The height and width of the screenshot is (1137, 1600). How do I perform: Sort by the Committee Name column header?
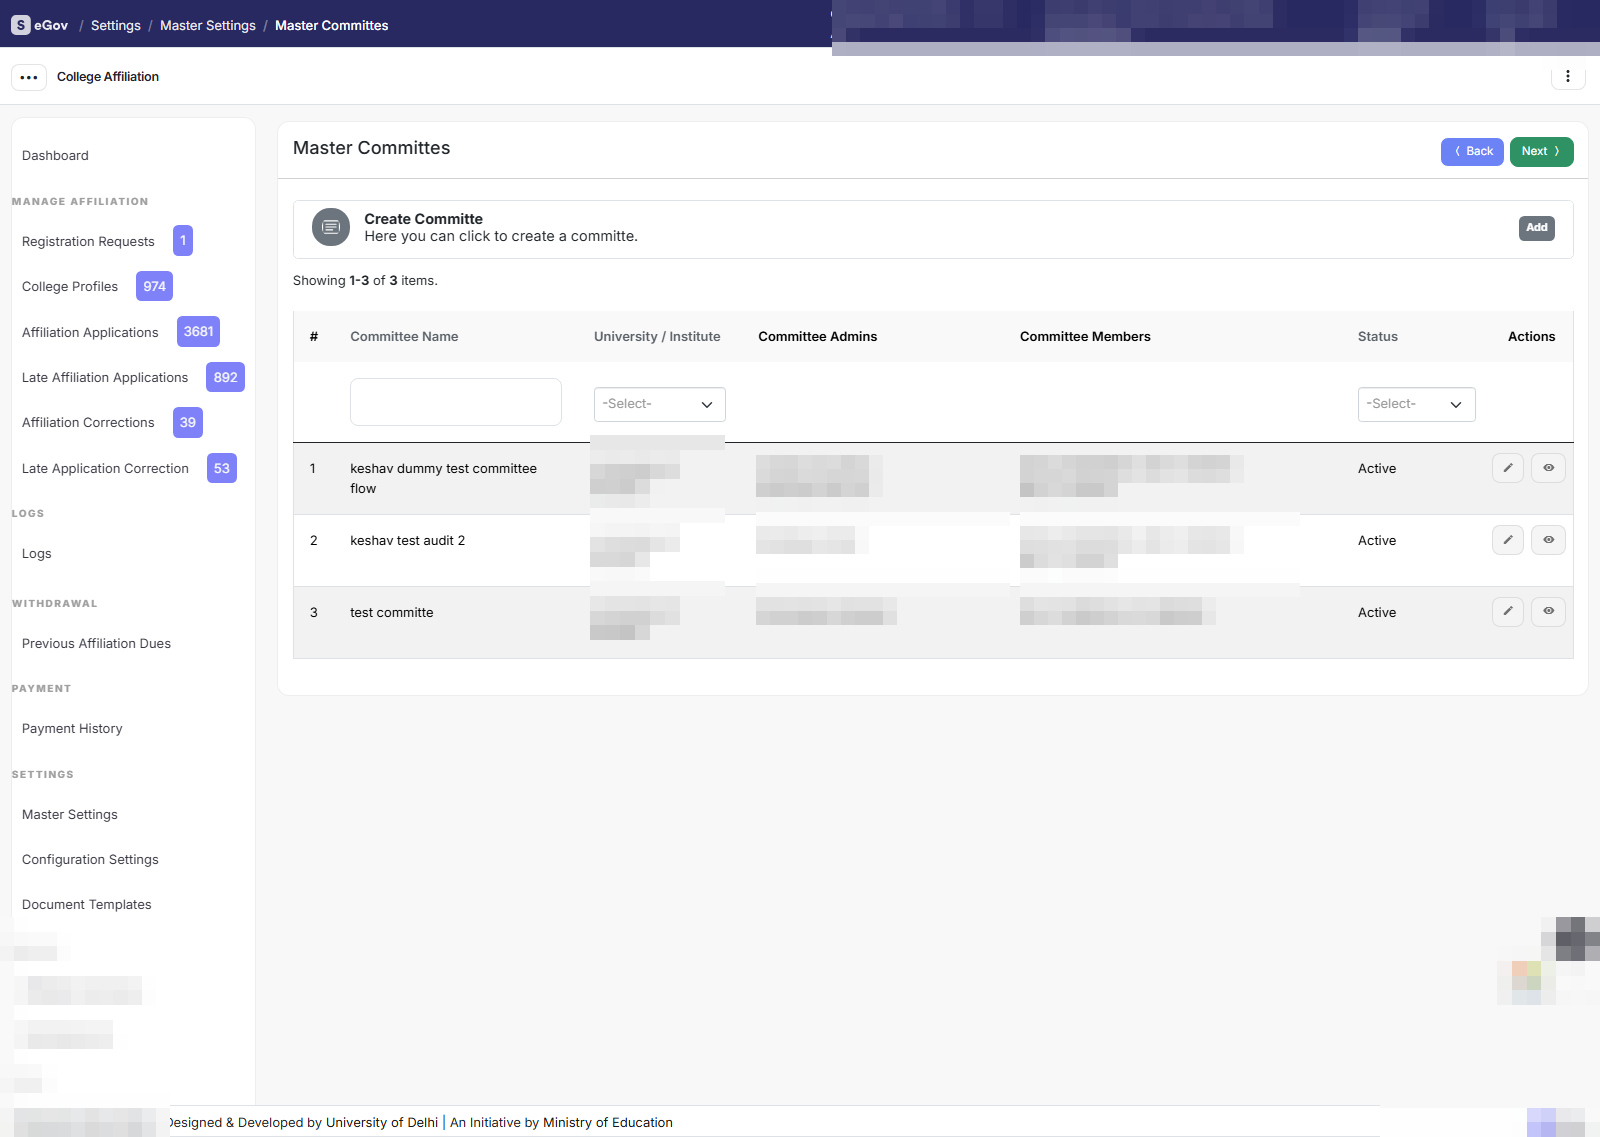point(404,337)
